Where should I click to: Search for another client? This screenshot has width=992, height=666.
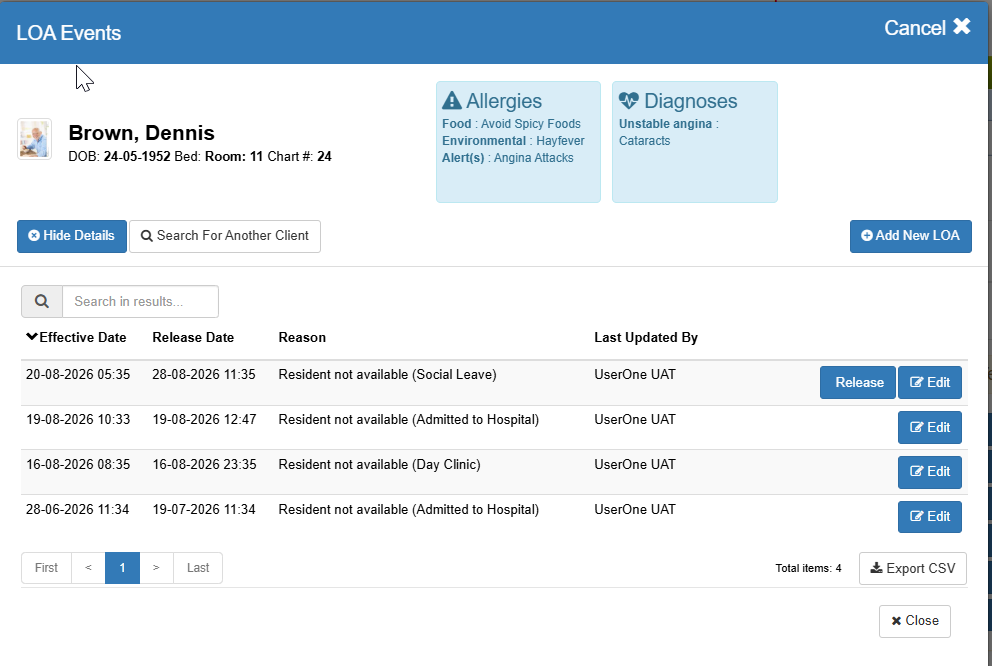click(x=225, y=236)
